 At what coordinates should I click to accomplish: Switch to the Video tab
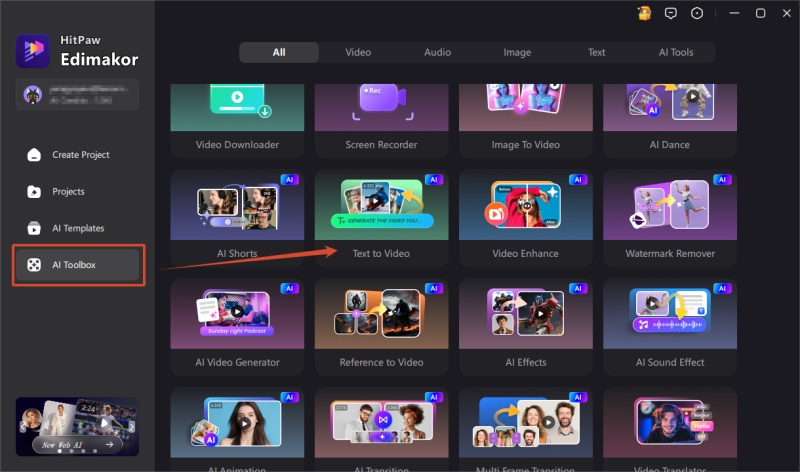pyautogui.click(x=358, y=52)
